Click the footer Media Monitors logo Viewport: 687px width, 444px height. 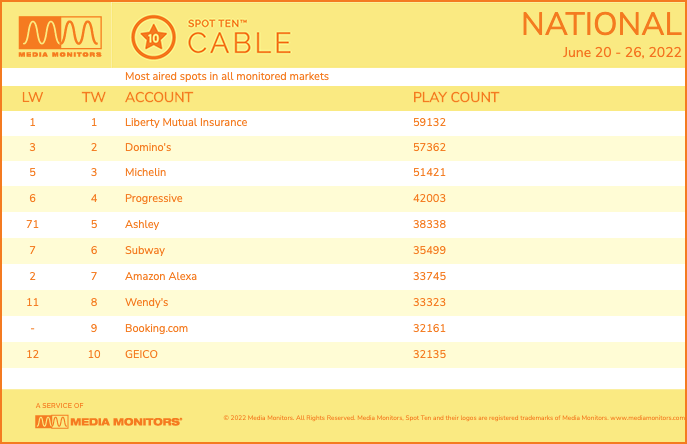pyautogui.click(x=108, y=422)
